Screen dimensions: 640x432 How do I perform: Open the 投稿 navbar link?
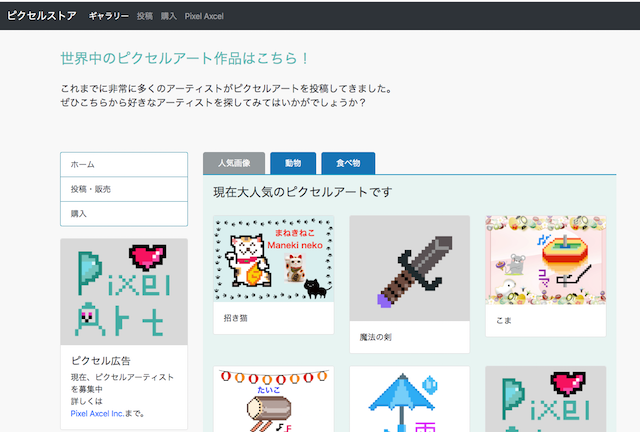click(145, 17)
